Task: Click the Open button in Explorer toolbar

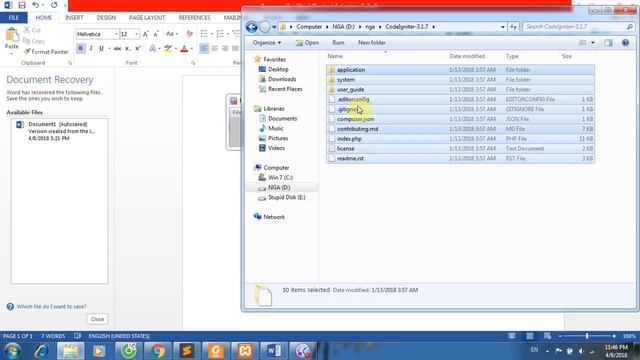Action: point(307,43)
